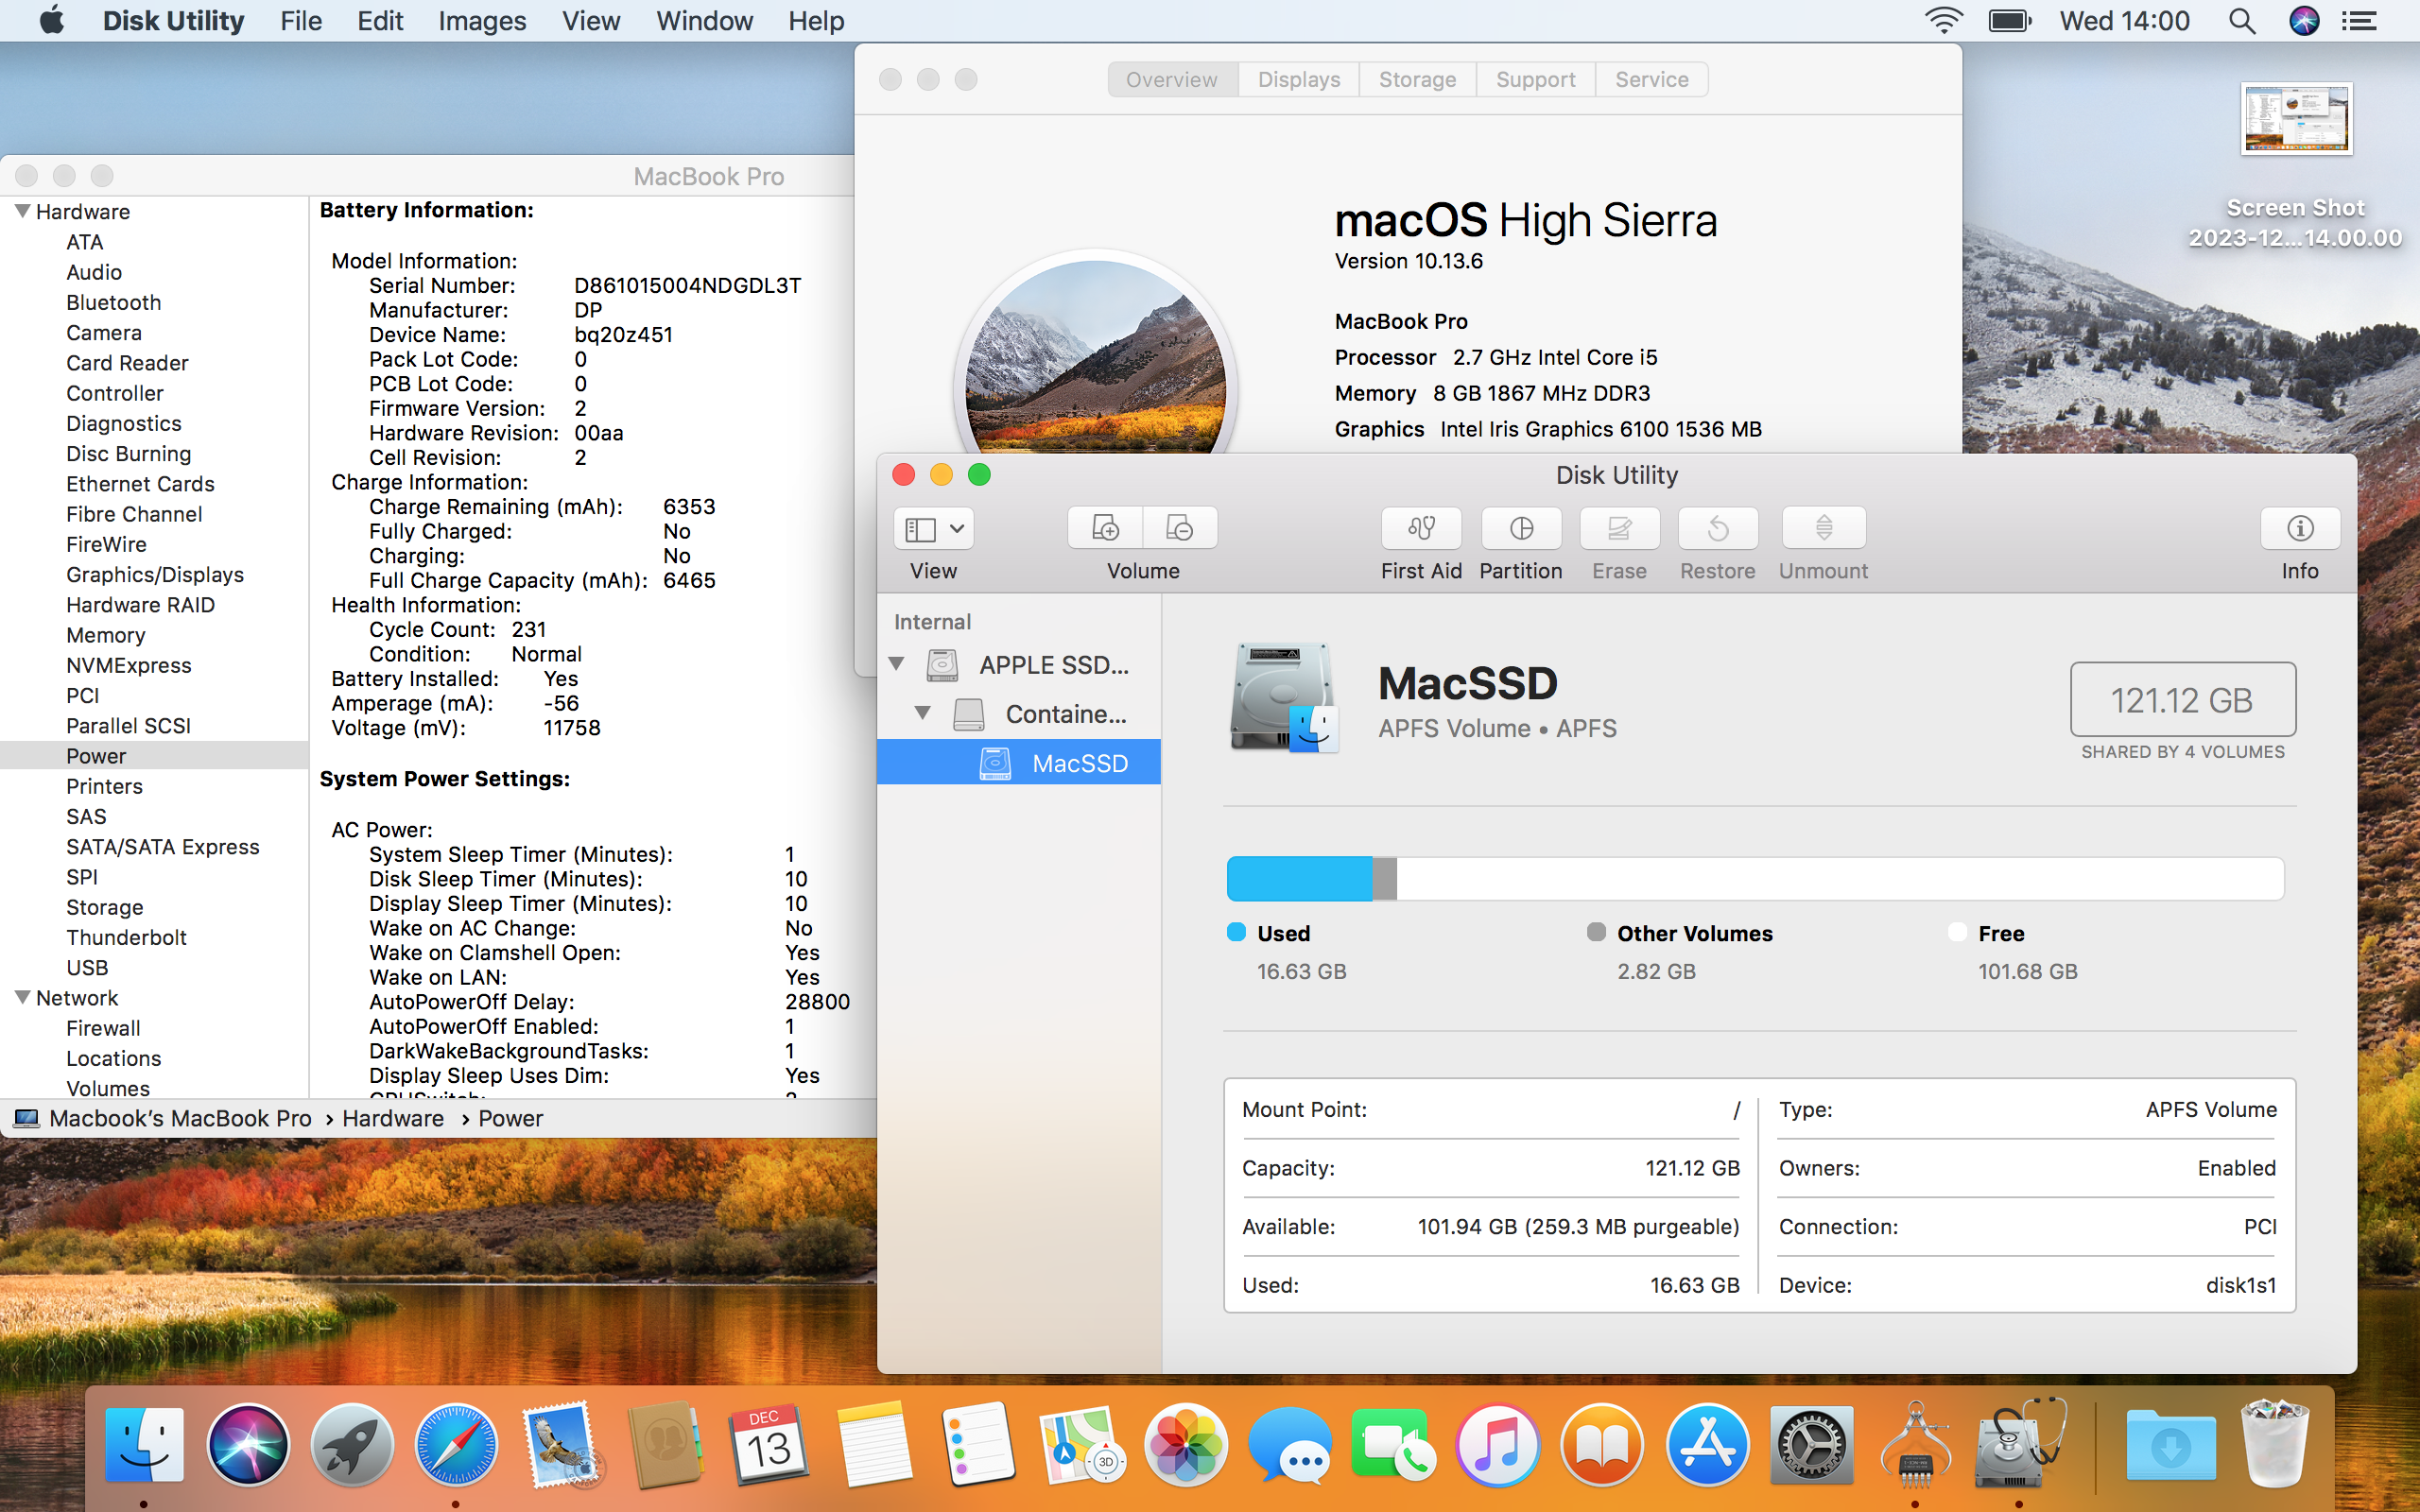
Task: Select Firewall under Network
Action: point(103,1028)
